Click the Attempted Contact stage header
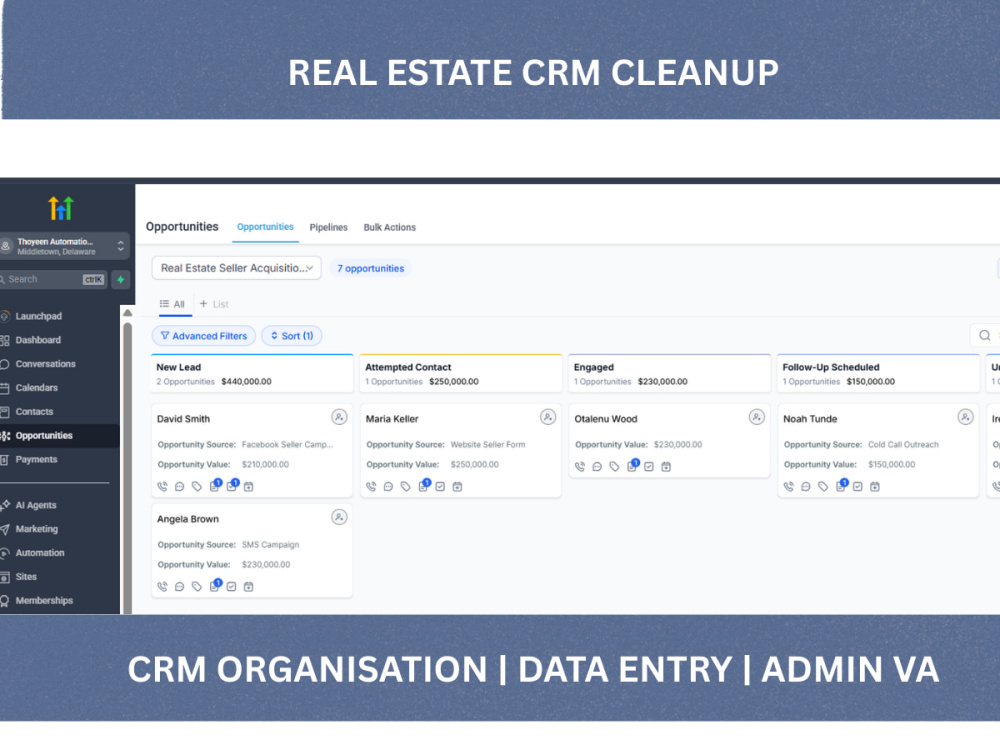The width and height of the screenshot is (1000, 750). coord(460,374)
